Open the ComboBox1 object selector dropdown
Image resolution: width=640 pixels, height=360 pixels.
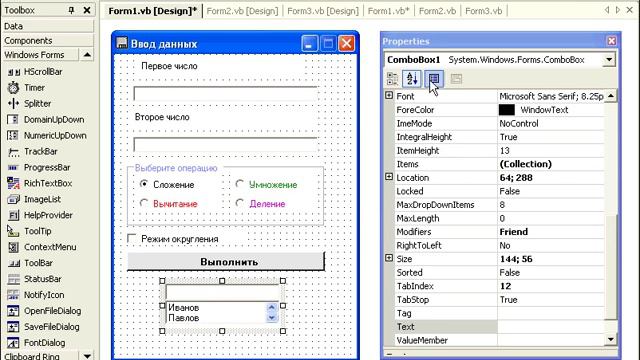click(x=609, y=60)
